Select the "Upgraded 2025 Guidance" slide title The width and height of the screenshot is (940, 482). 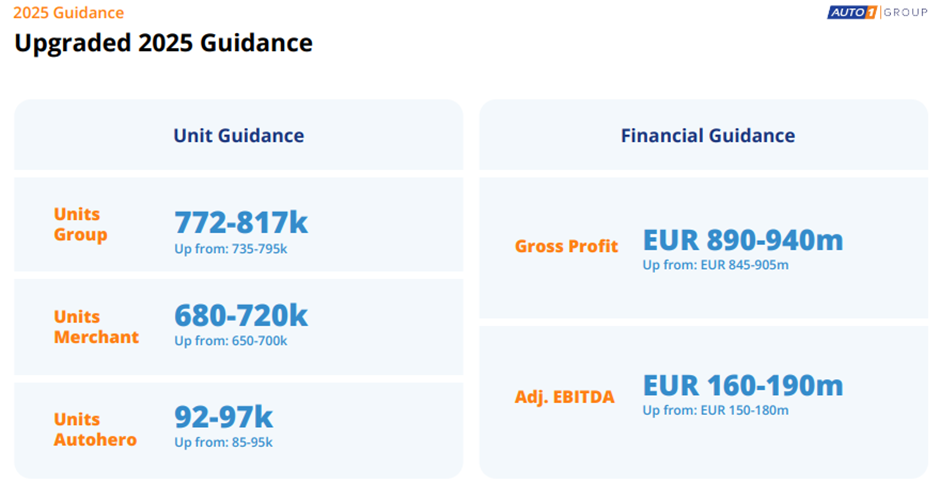[163, 43]
